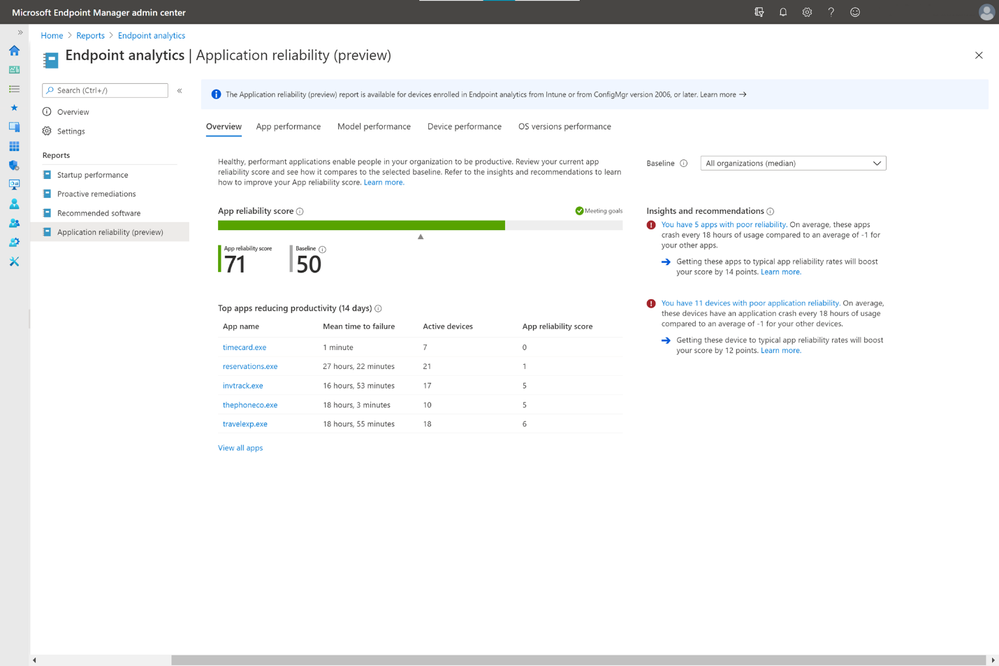Focus the Search (Ctrl+/) field
This screenshot has height=666, width=999.
click(105, 90)
